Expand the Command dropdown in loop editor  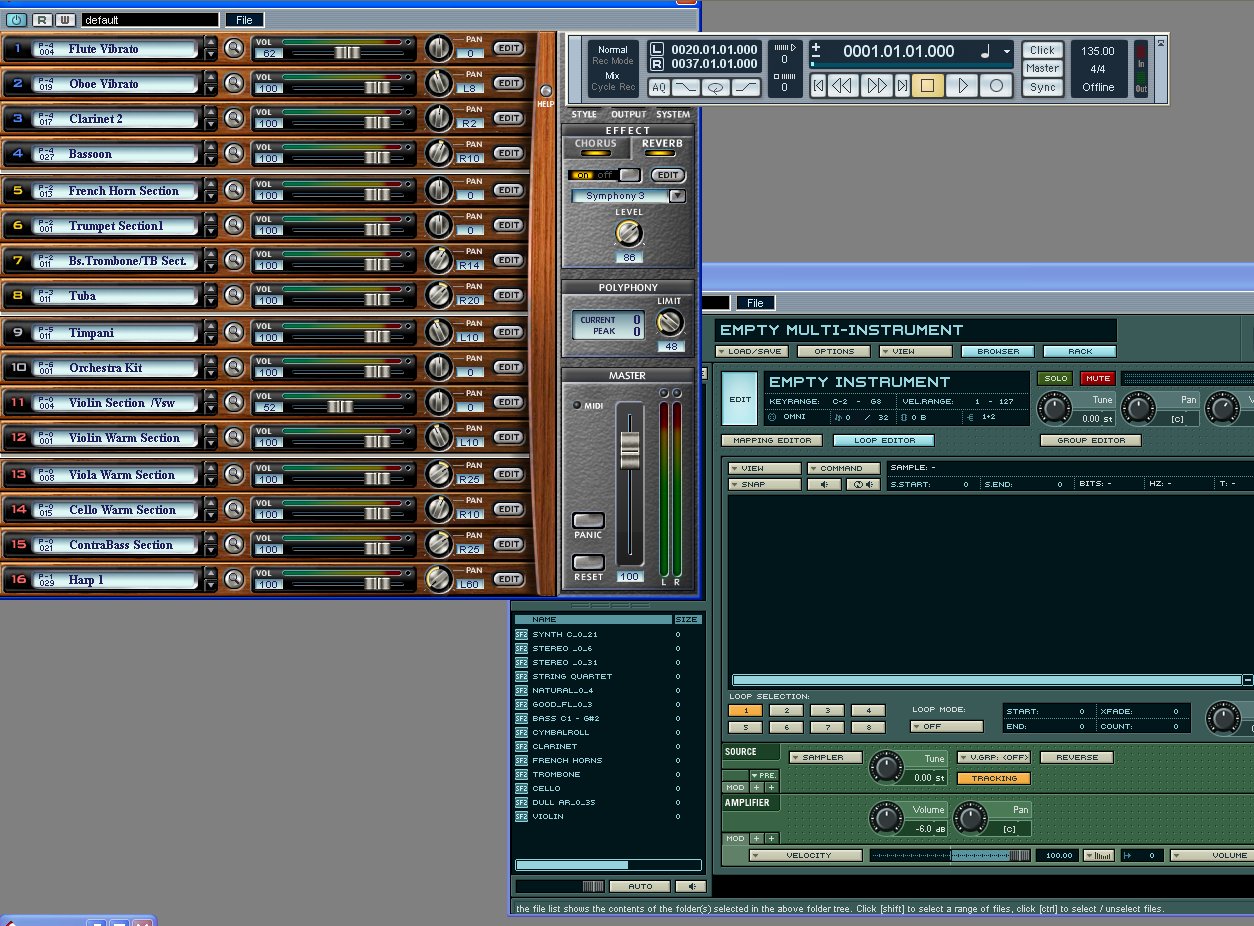click(x=845, y=468)
